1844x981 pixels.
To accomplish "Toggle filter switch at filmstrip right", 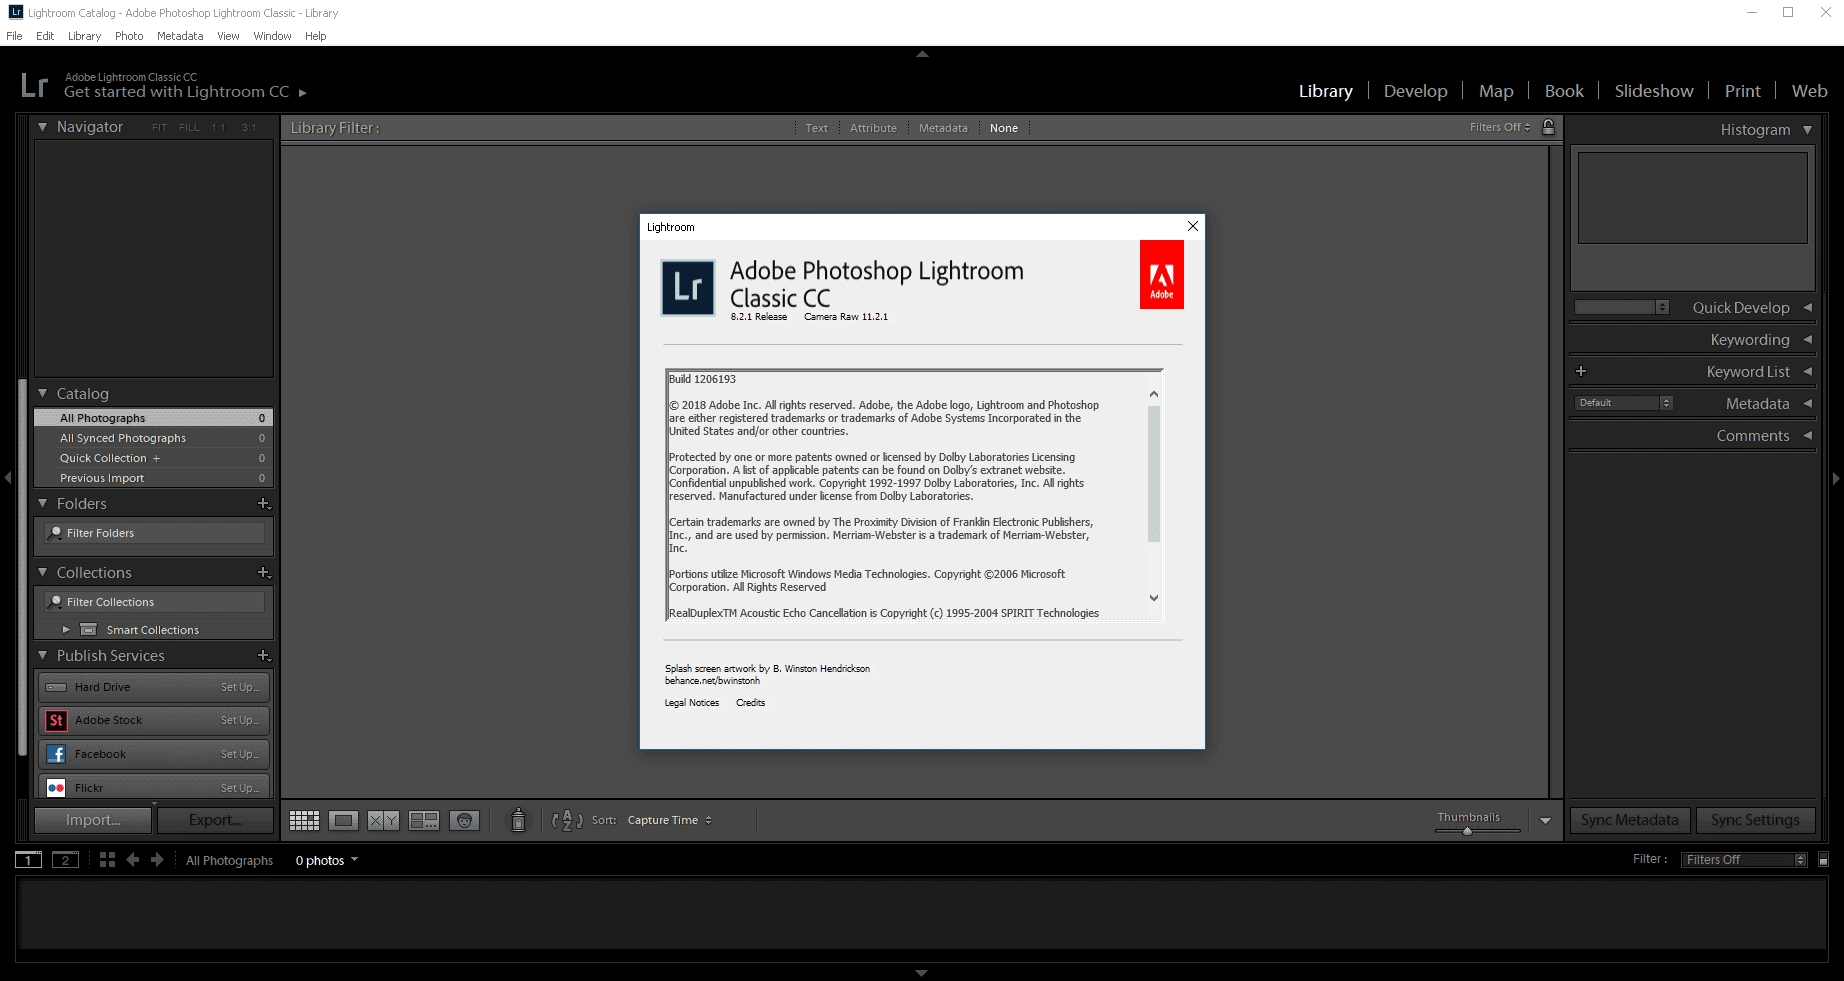I will tap(1823, 860).
